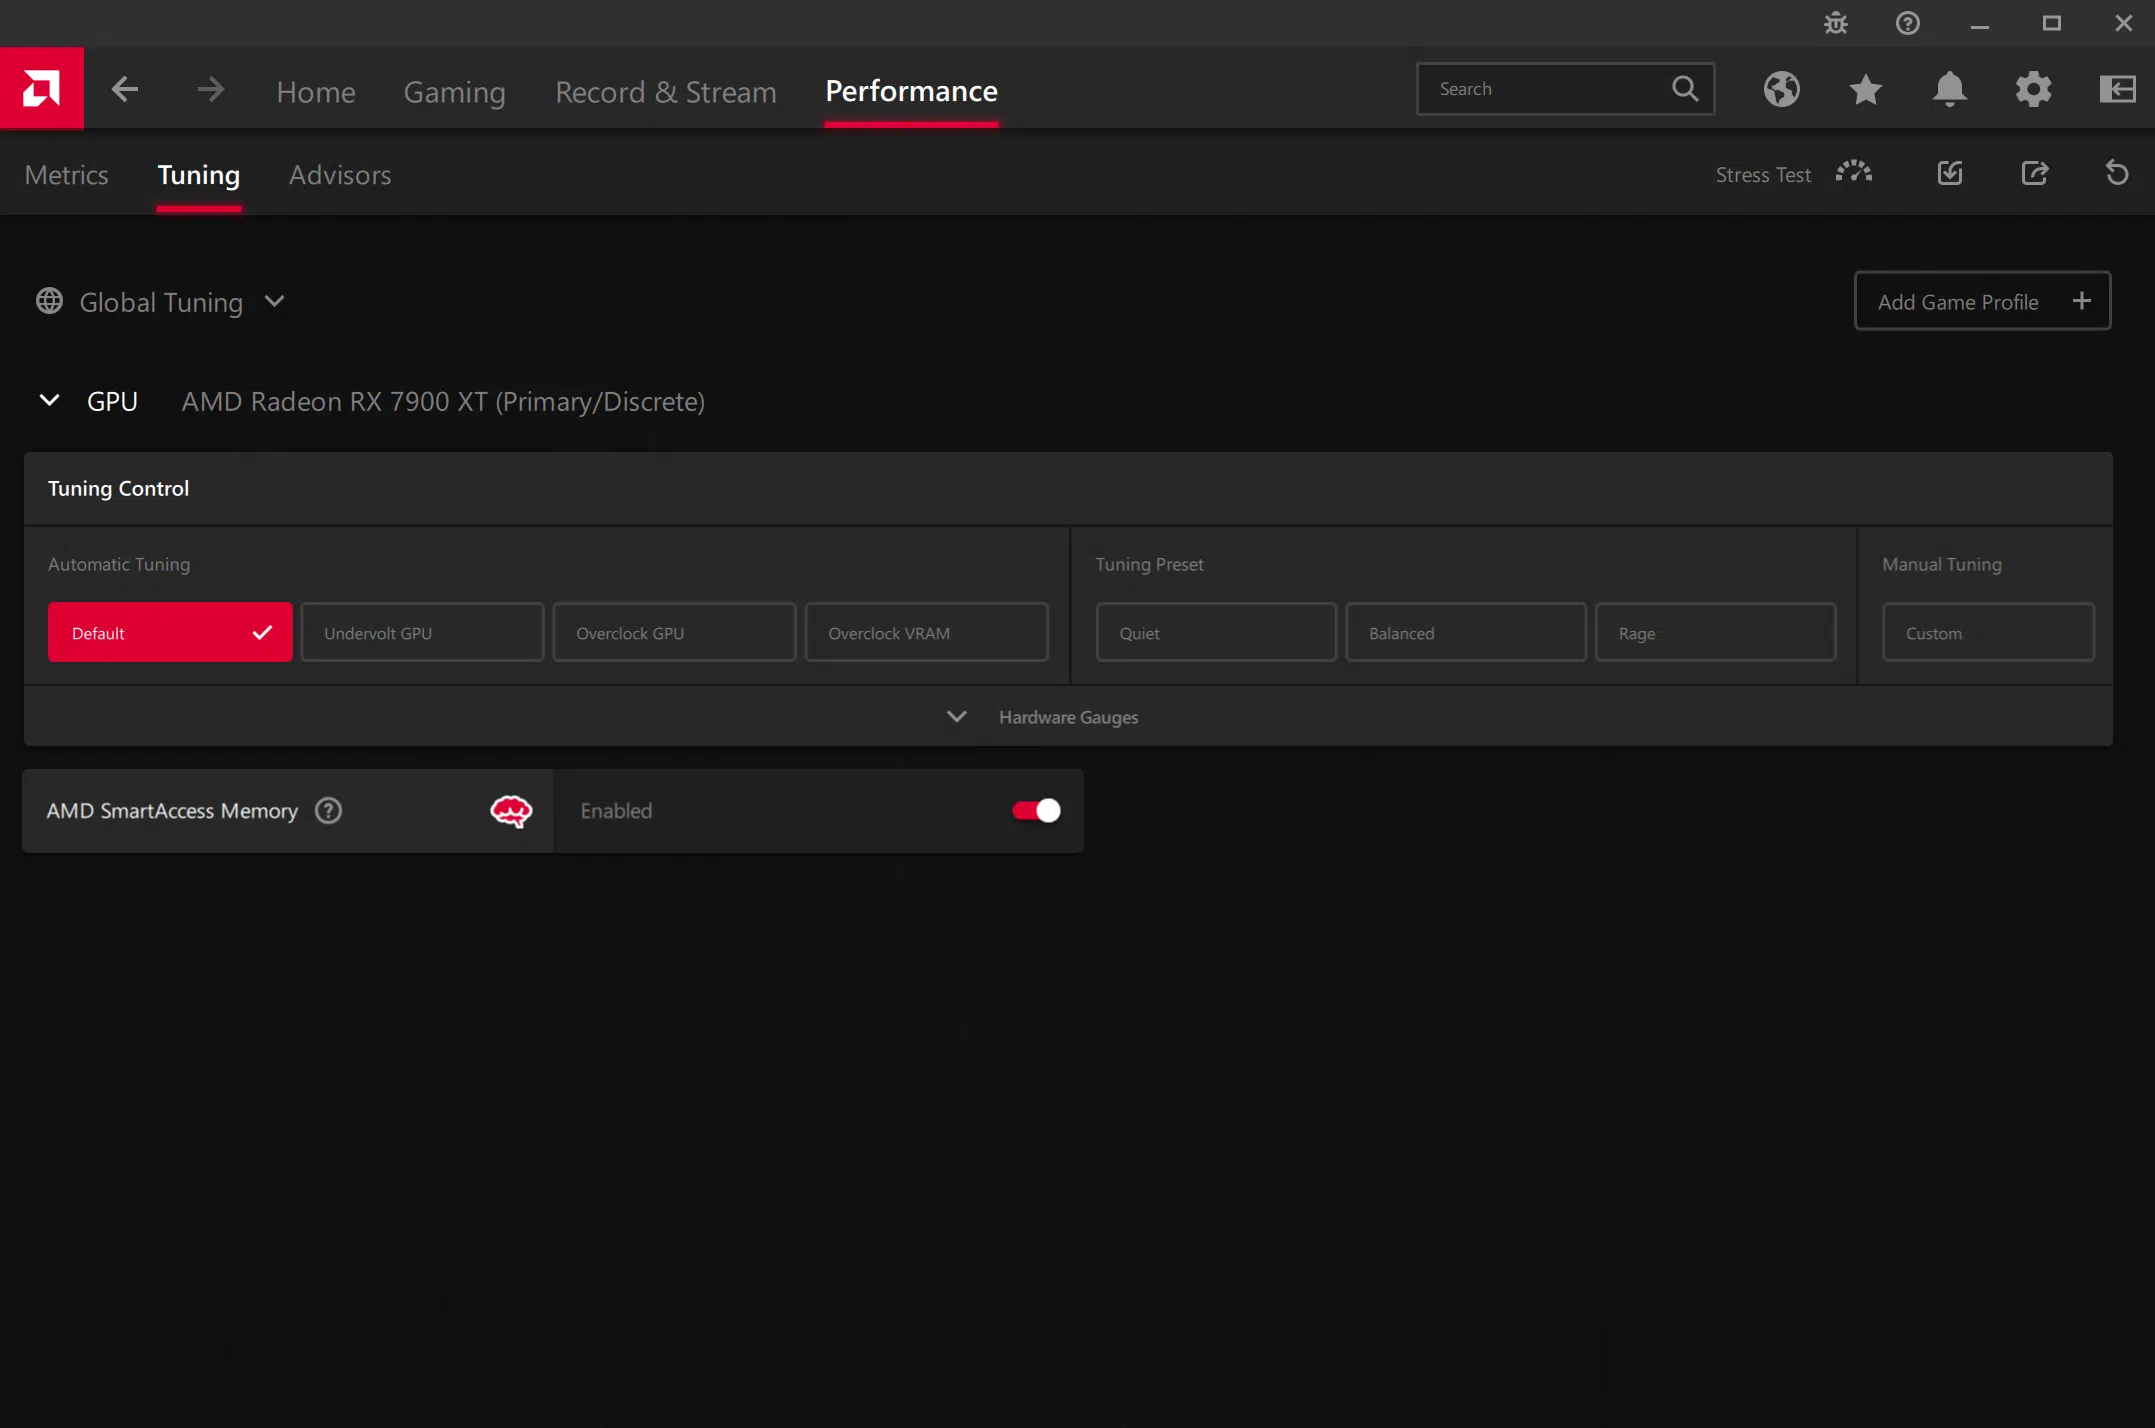The image size is (2155, 1428).
Task: Select the Balanced tuning preset
Action: [1466, 633]
